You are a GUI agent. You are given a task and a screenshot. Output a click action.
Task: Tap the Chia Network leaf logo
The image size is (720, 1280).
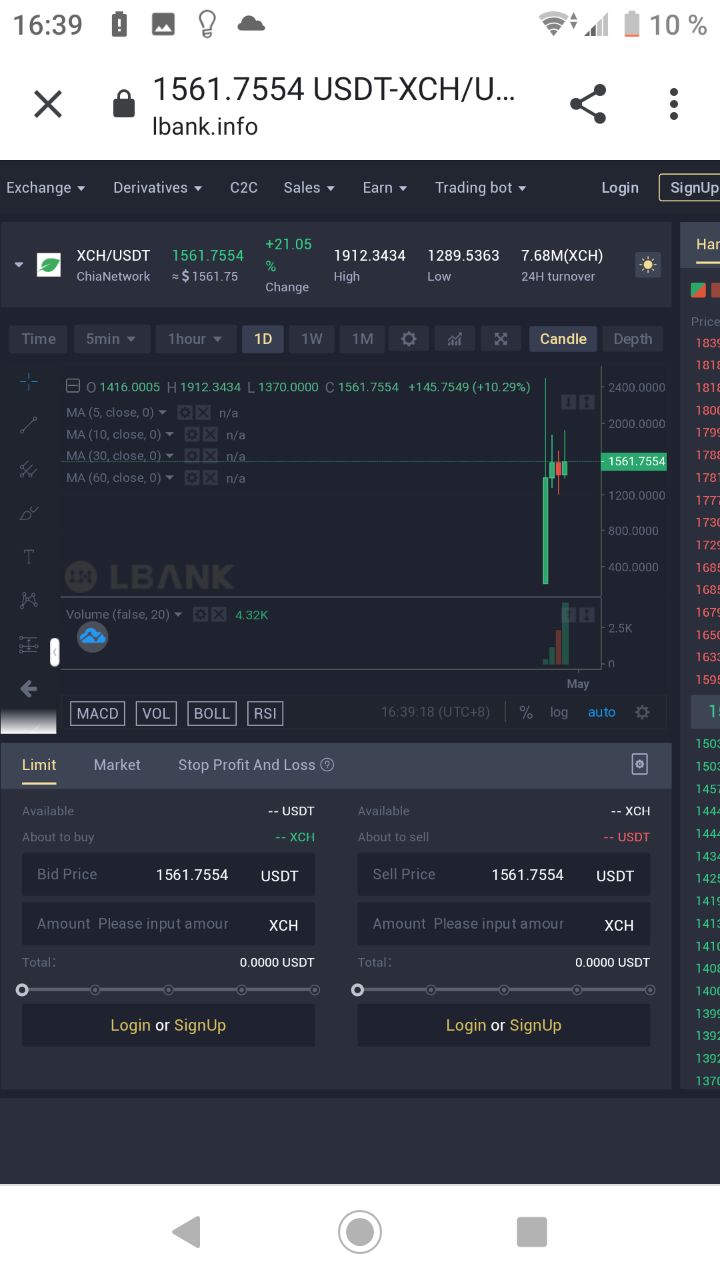click(x=49, y=265)
